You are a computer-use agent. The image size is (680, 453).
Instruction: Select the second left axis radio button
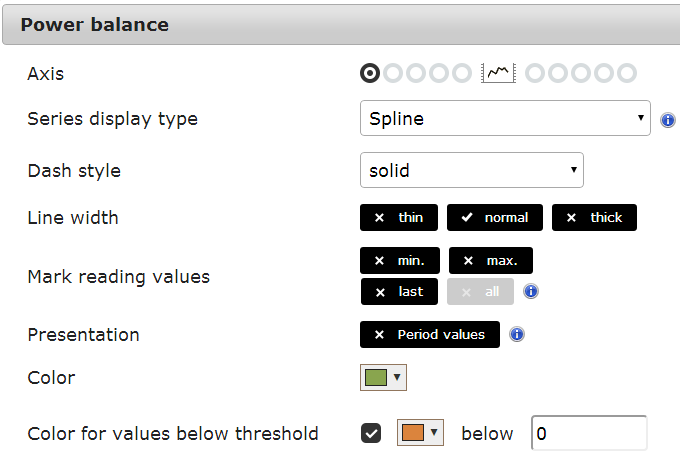(x=393, y=73)
